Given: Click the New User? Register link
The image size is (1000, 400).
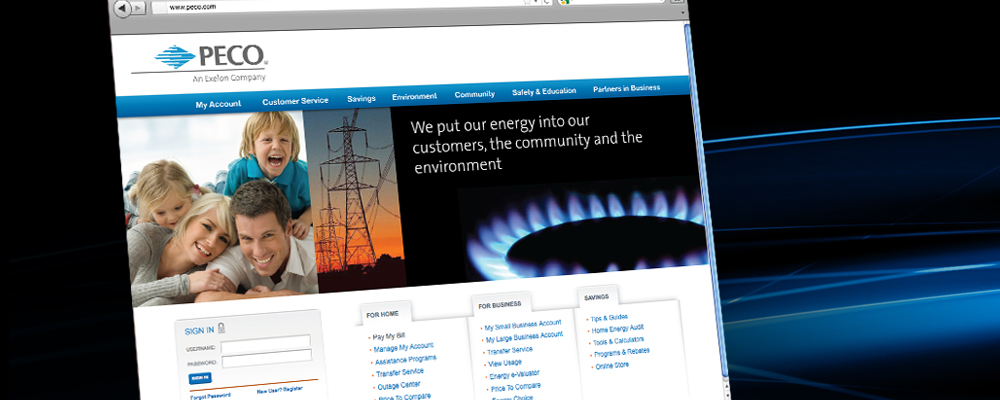Looking at the screenshot, I should (279, 390).
